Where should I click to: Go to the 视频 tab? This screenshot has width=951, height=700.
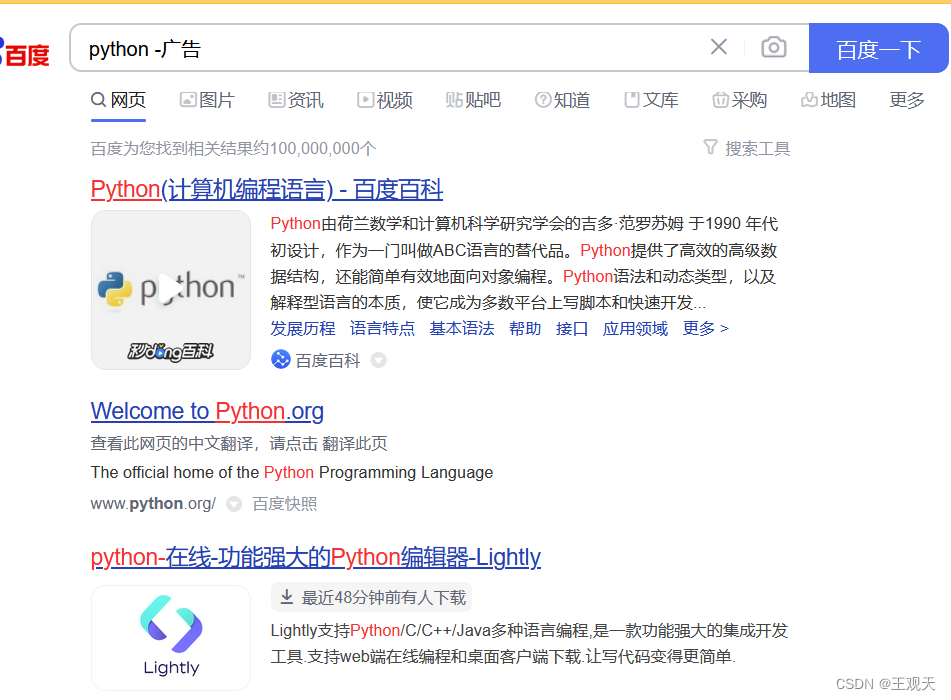point(385,100)
